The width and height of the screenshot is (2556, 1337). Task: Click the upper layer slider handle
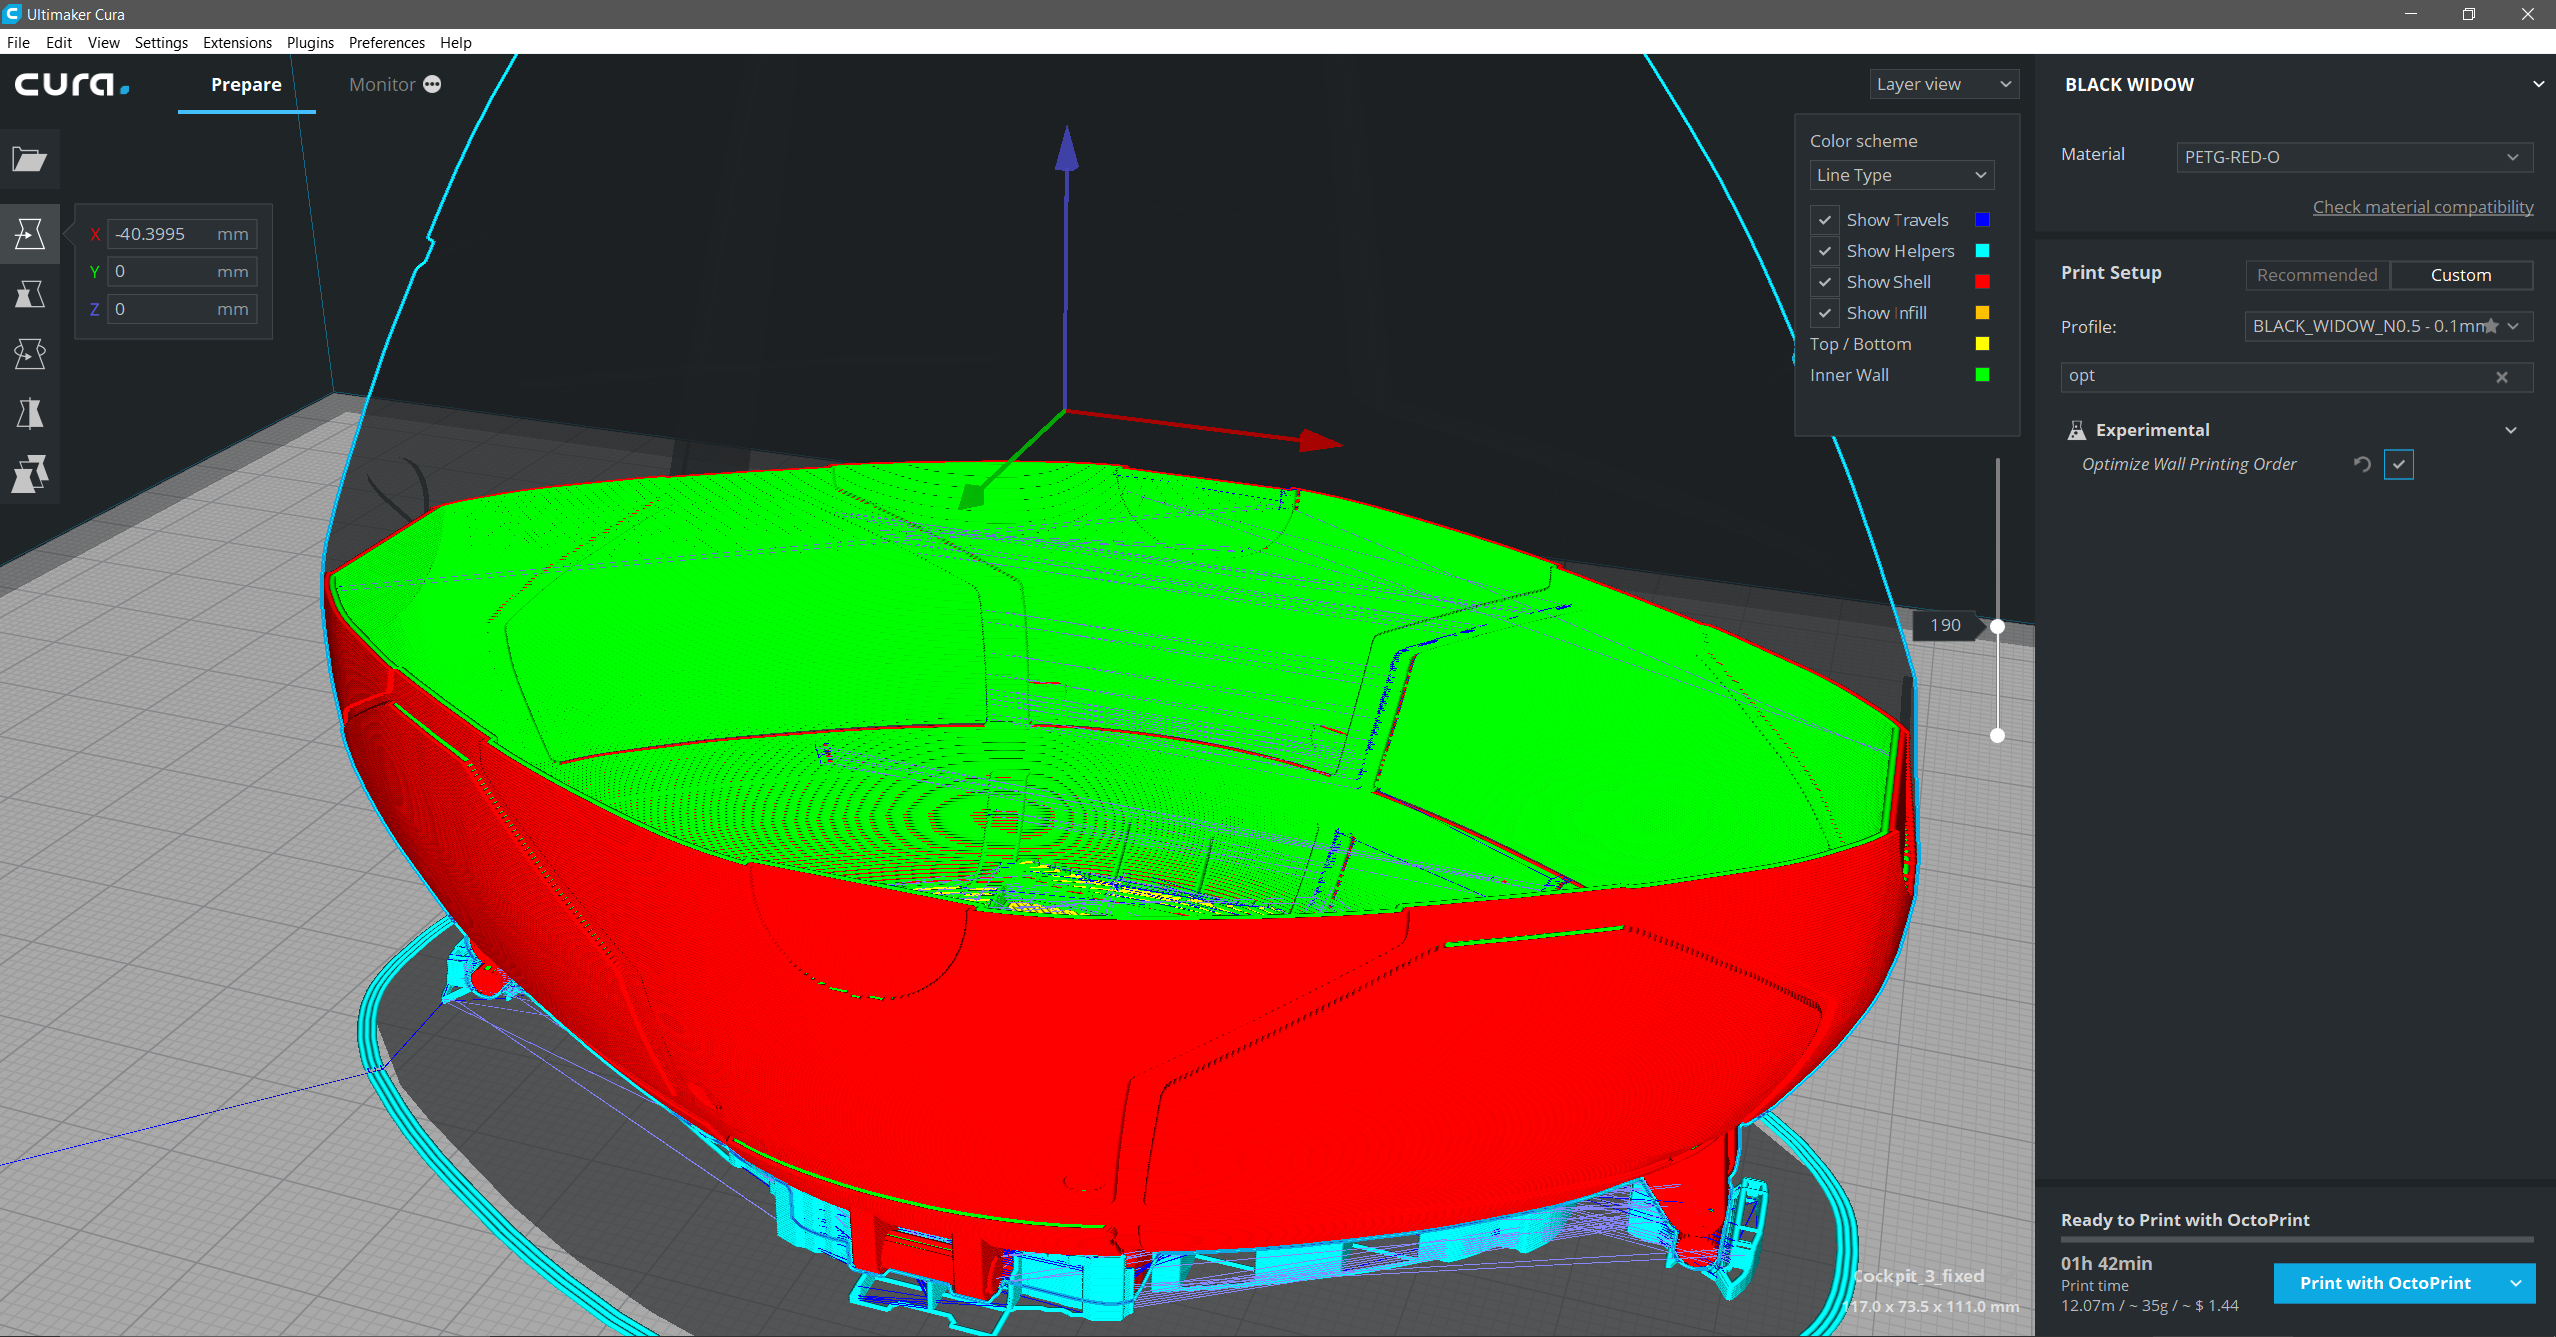point(1997,626)
